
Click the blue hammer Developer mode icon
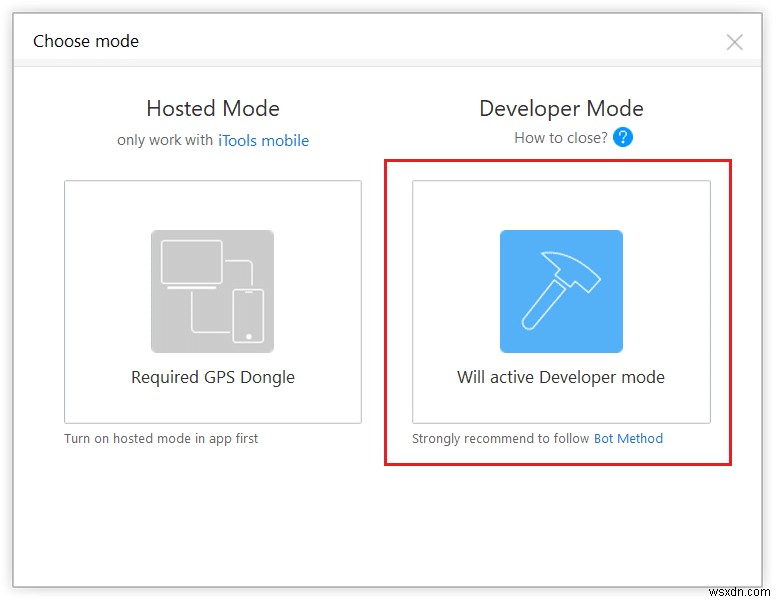point(561,291)
